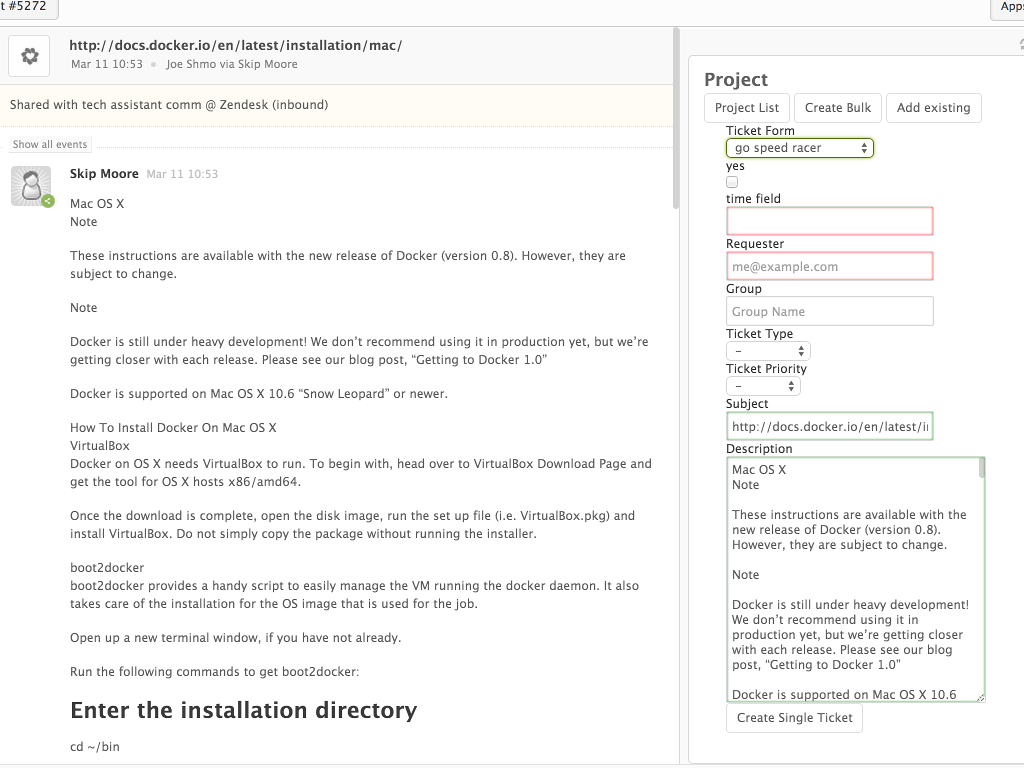Click the Create Bulk button
Viewport: 1024px width, 768px height.
(x=837, y=107)
